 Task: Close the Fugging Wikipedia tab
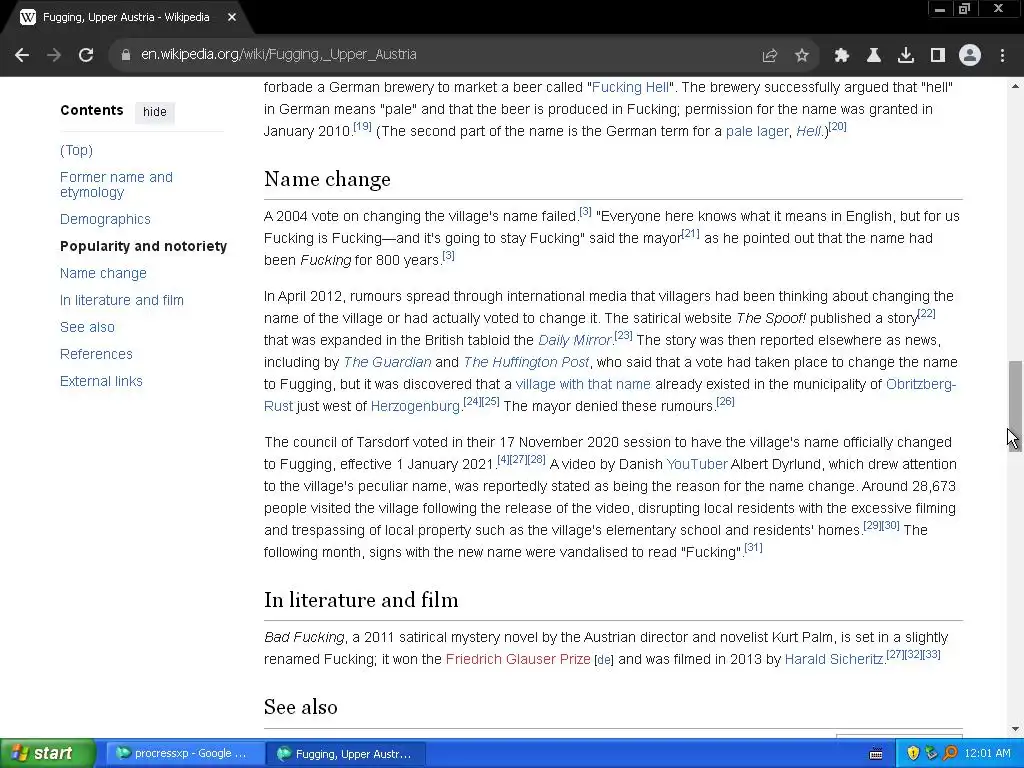[x=232, y=18]
